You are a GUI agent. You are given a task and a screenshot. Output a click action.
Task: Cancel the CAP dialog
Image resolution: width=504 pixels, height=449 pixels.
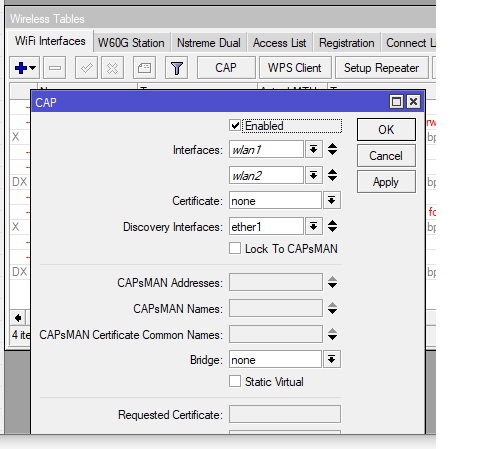[386, 156]
